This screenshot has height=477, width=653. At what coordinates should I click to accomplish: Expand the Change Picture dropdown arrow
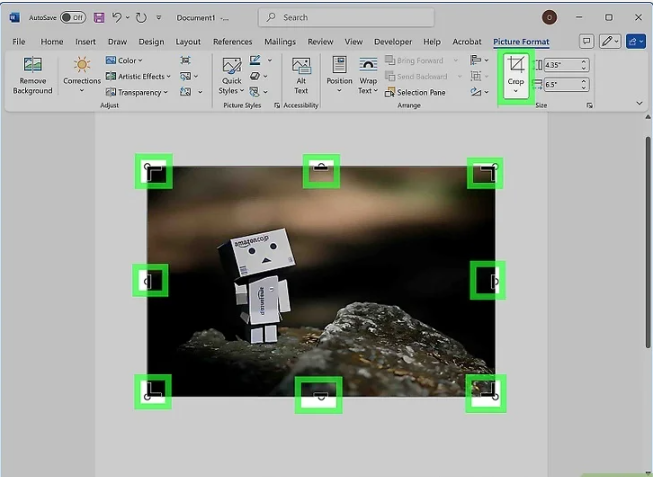click(x=196, y=77)
